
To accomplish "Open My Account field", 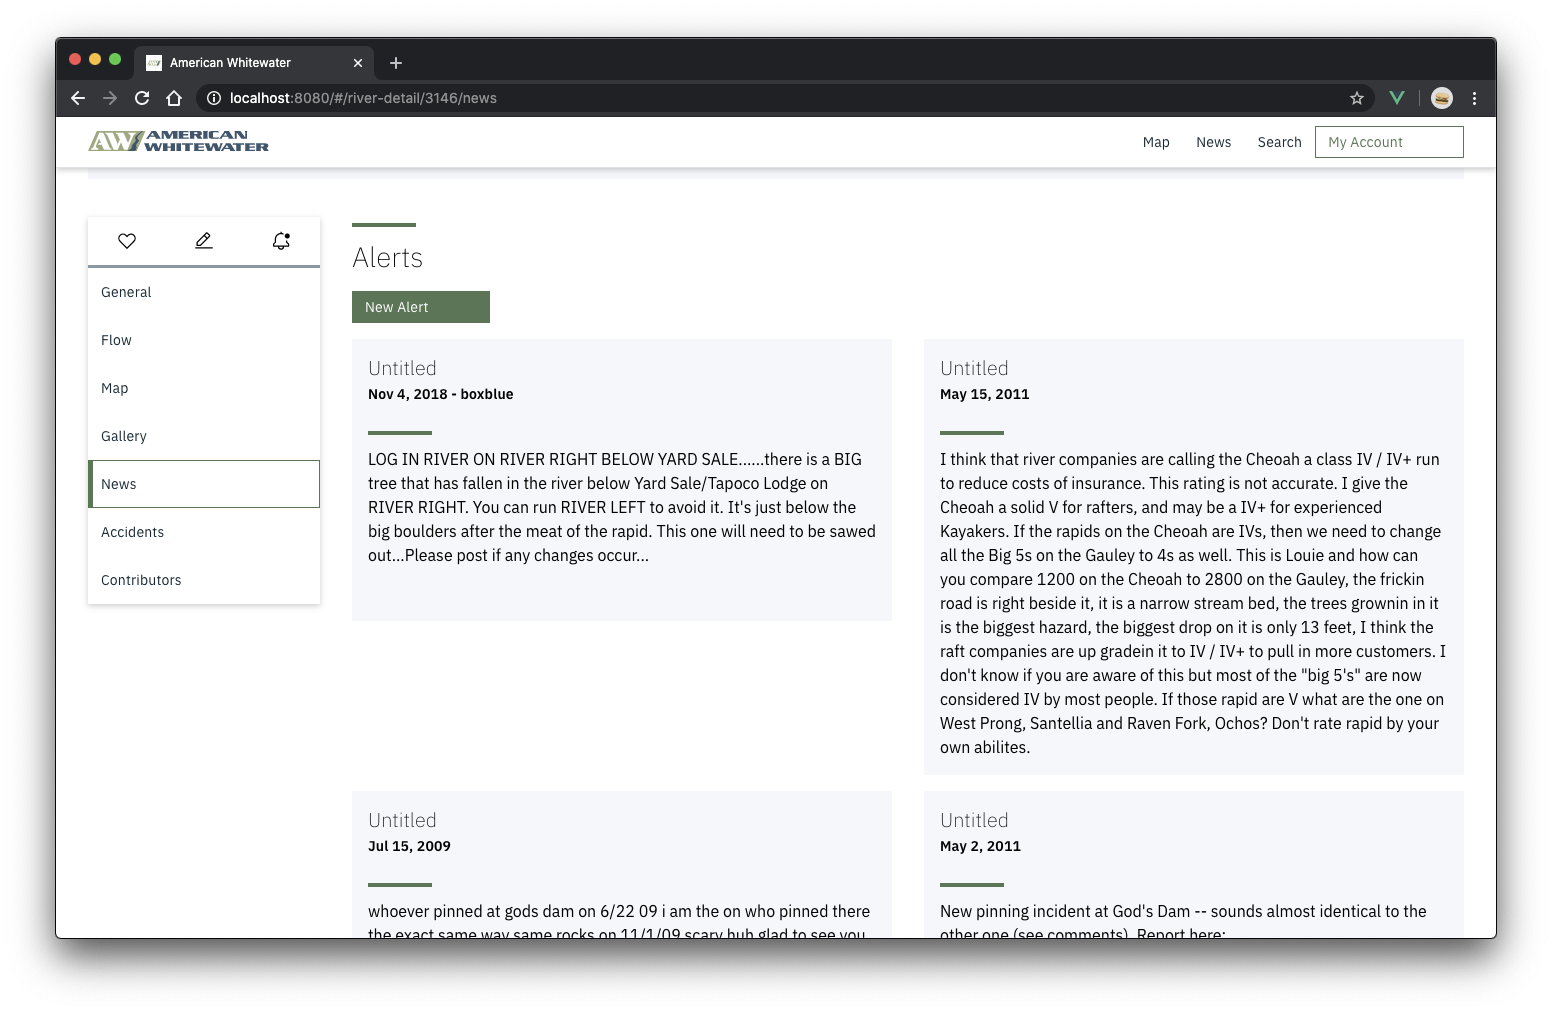I will click(x=1389, y=142).
